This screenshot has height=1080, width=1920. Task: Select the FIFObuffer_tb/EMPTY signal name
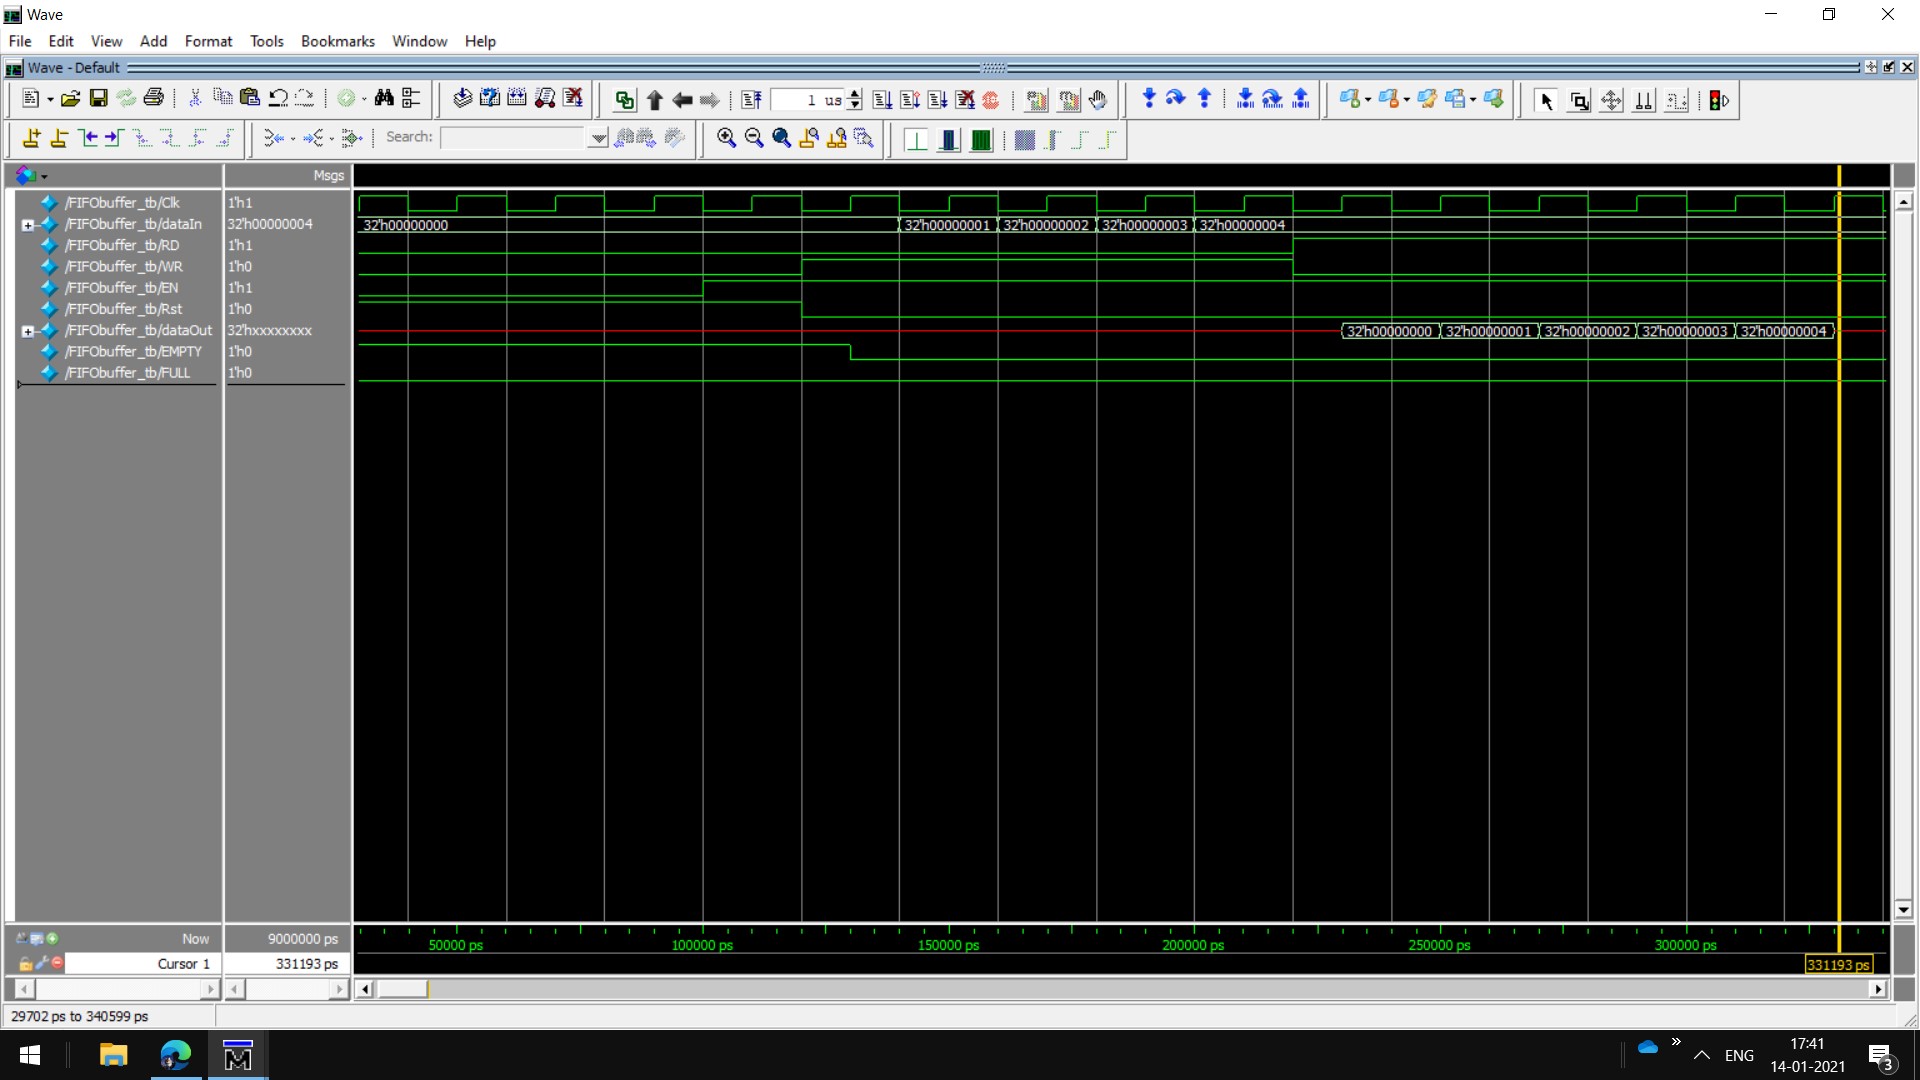133,352
